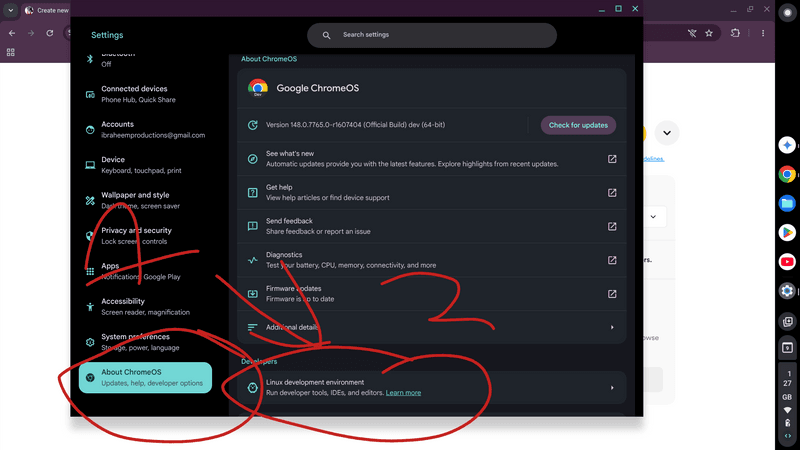The height and width of the screenshot is (450, 800).
Task: Open Accessibility settings
Action: [x=145, y=307]
